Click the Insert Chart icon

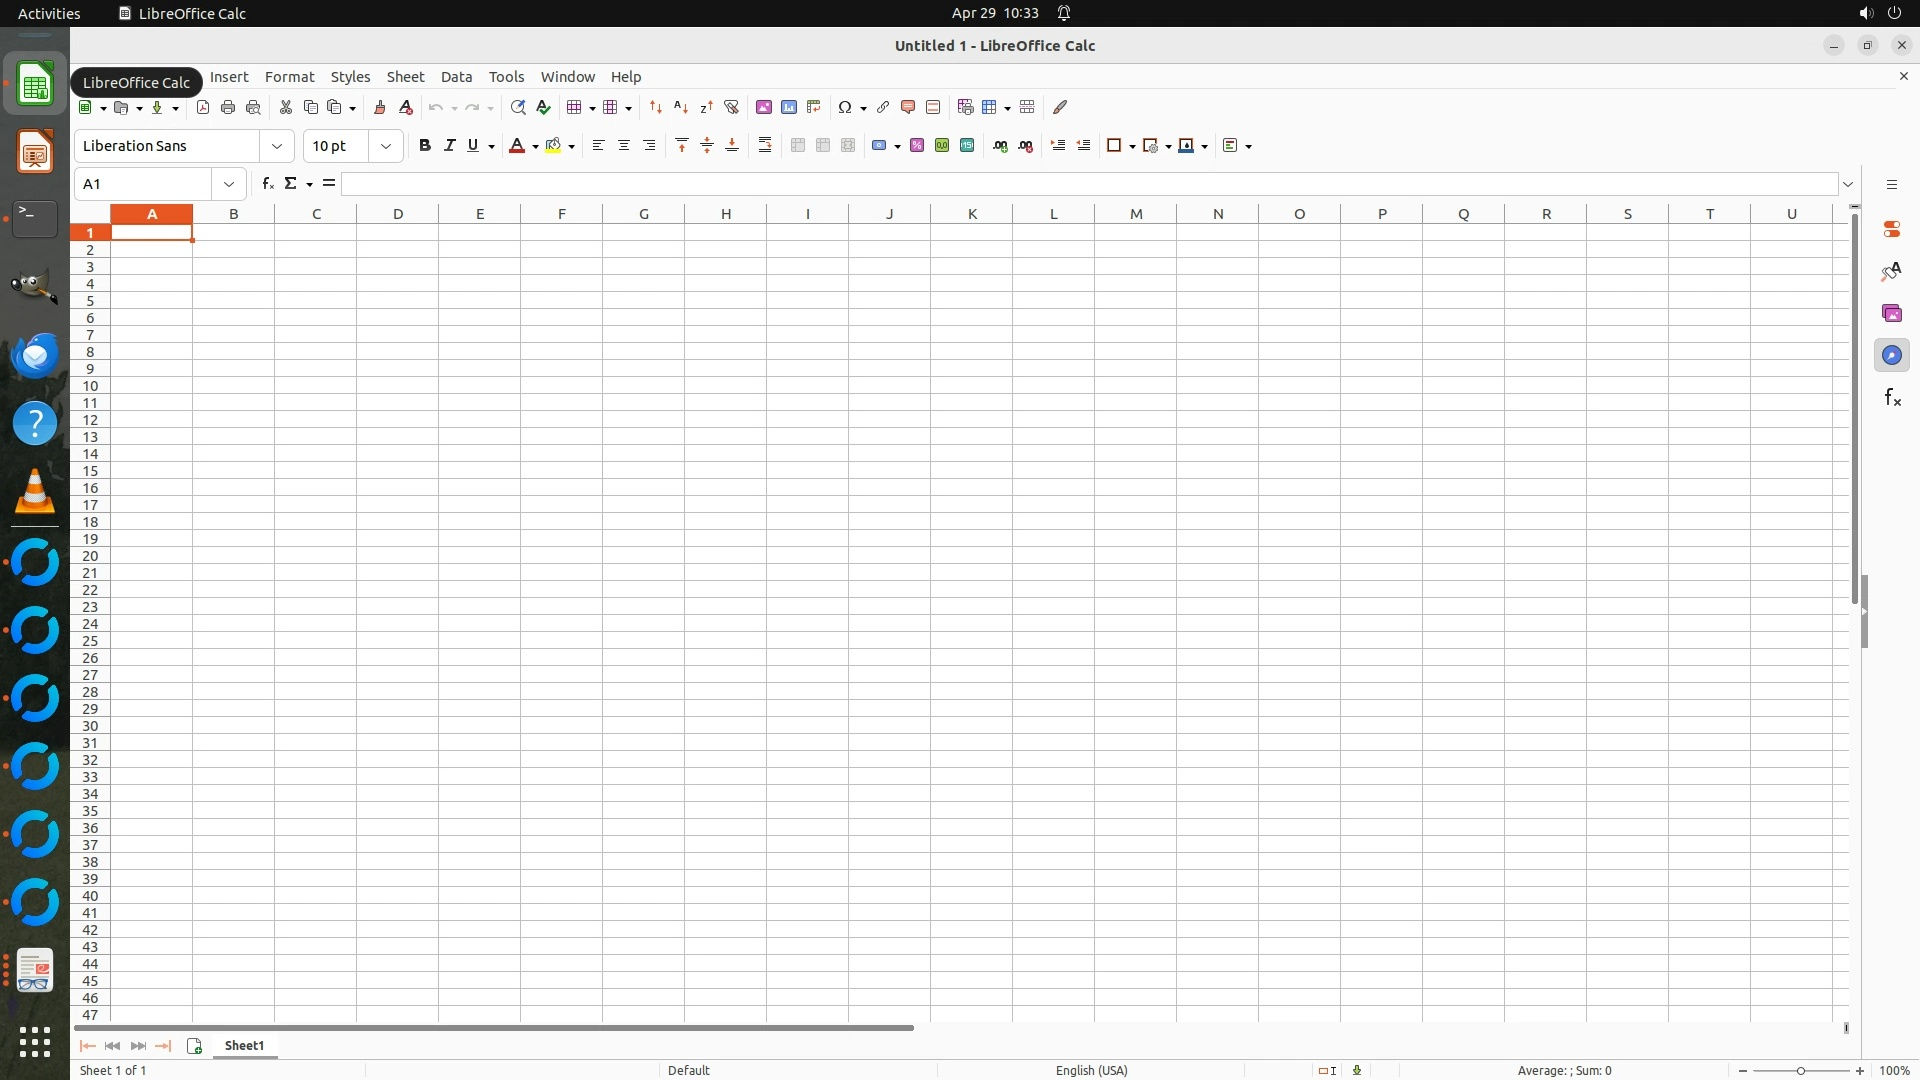pos(789,107)
